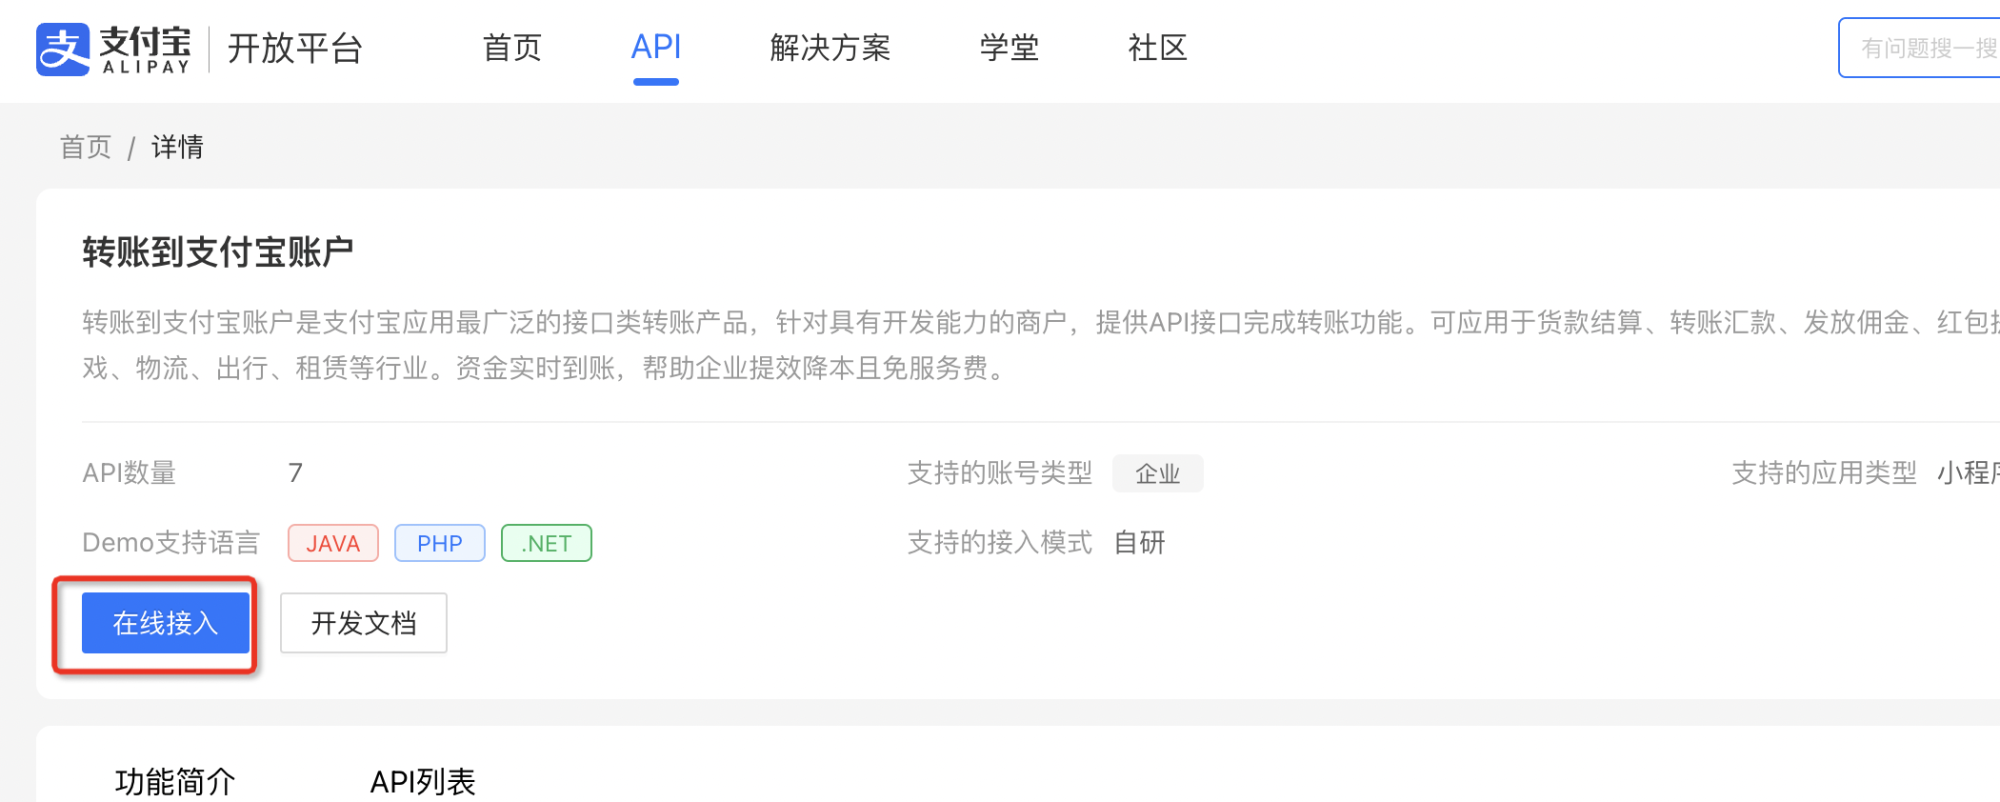Click the PHP language tag
The height and width of the screenshot is (802, 2000).
tap(440, 543)
